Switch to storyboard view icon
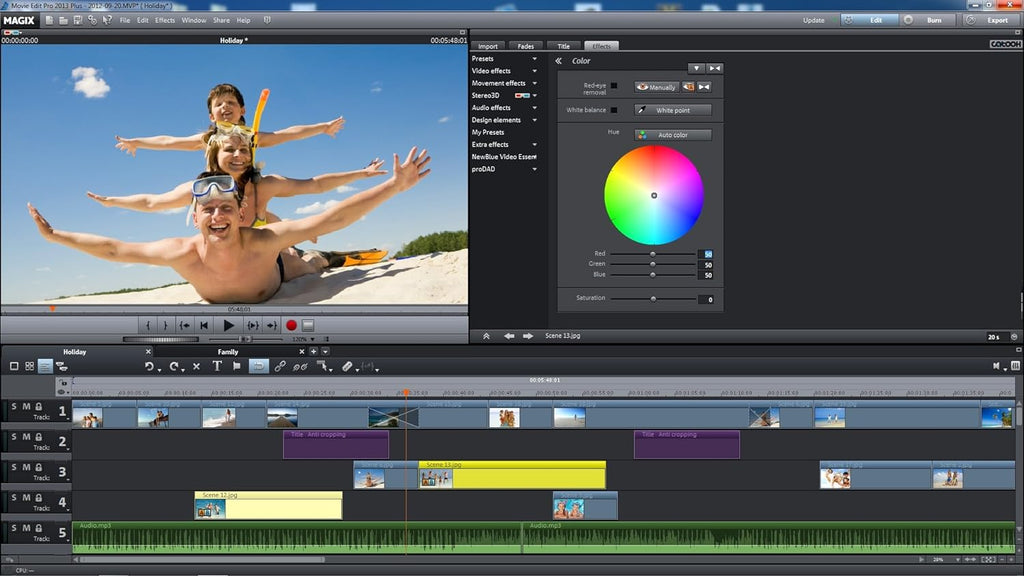 click(14, 366)
